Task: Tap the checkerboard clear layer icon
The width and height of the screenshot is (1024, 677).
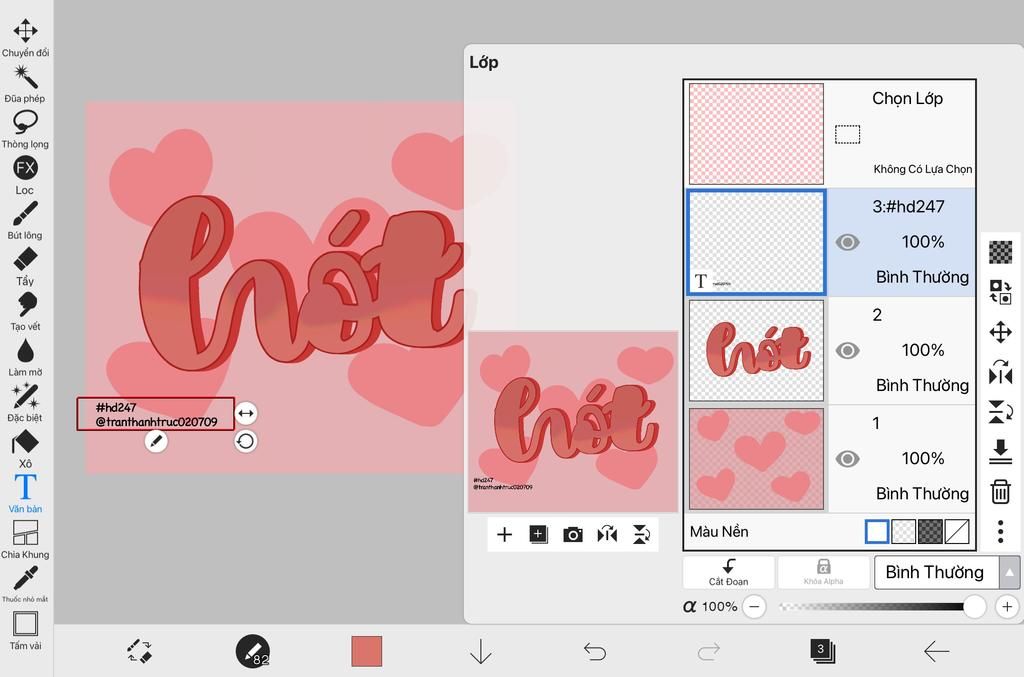Action: tap(1000, 252)
